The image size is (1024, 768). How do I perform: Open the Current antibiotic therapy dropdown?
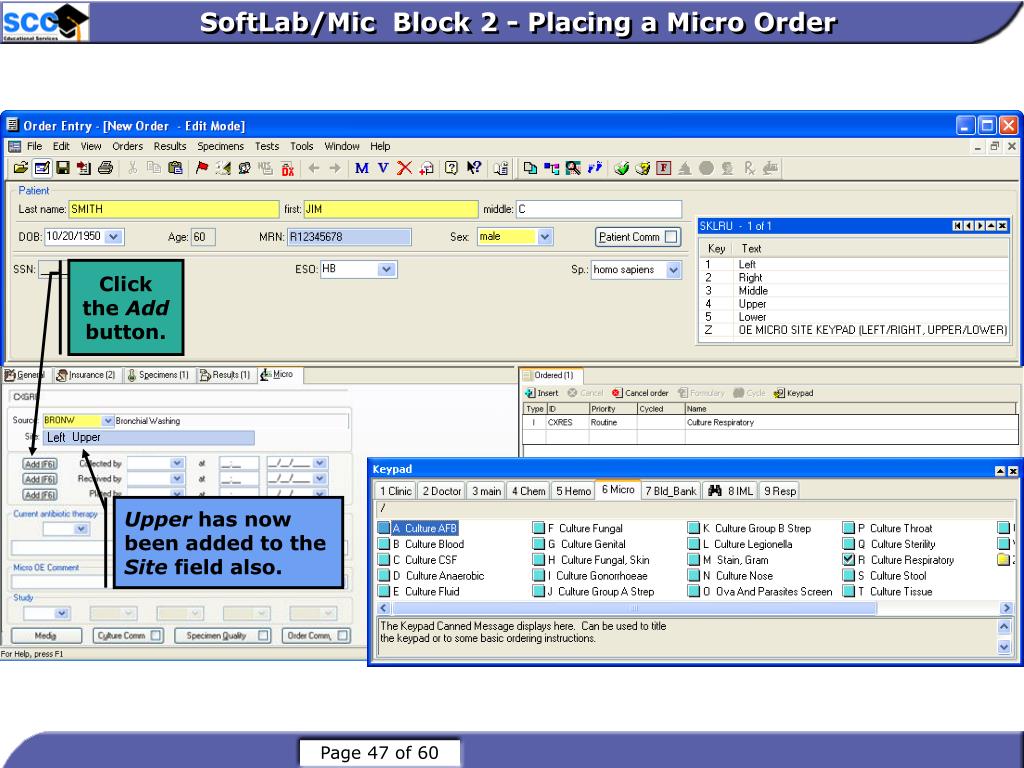pos(81,529)
